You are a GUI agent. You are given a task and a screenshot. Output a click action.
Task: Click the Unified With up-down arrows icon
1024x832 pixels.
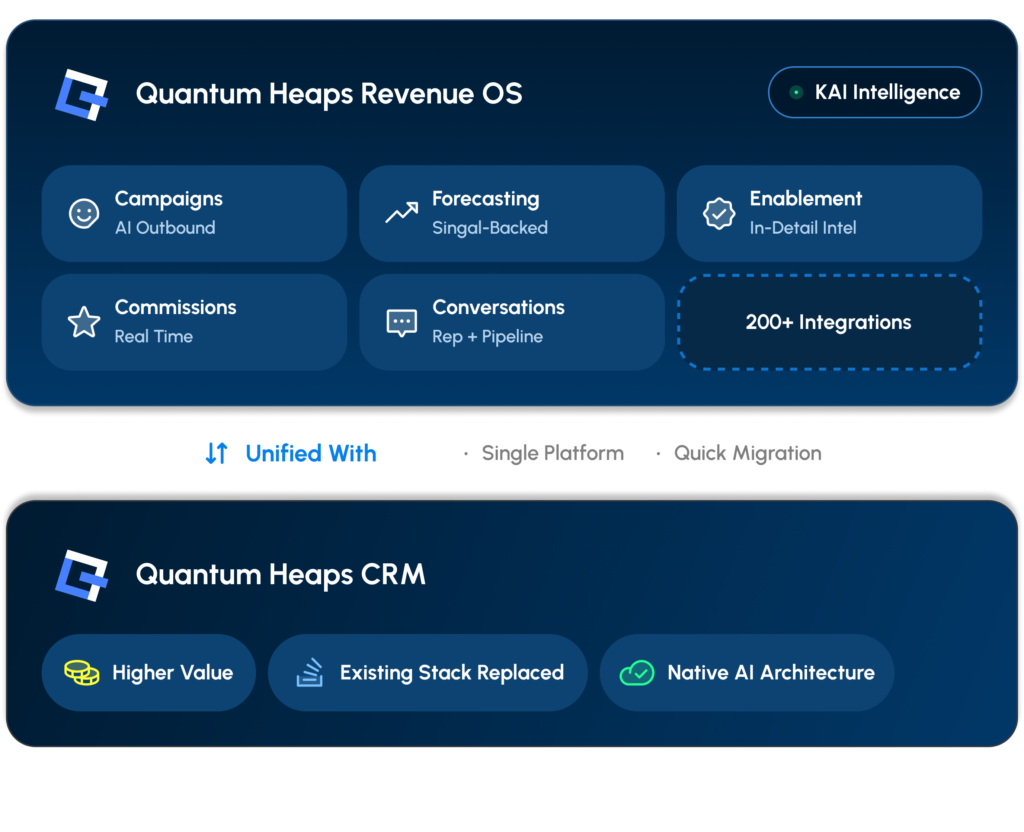coord(216,453)
